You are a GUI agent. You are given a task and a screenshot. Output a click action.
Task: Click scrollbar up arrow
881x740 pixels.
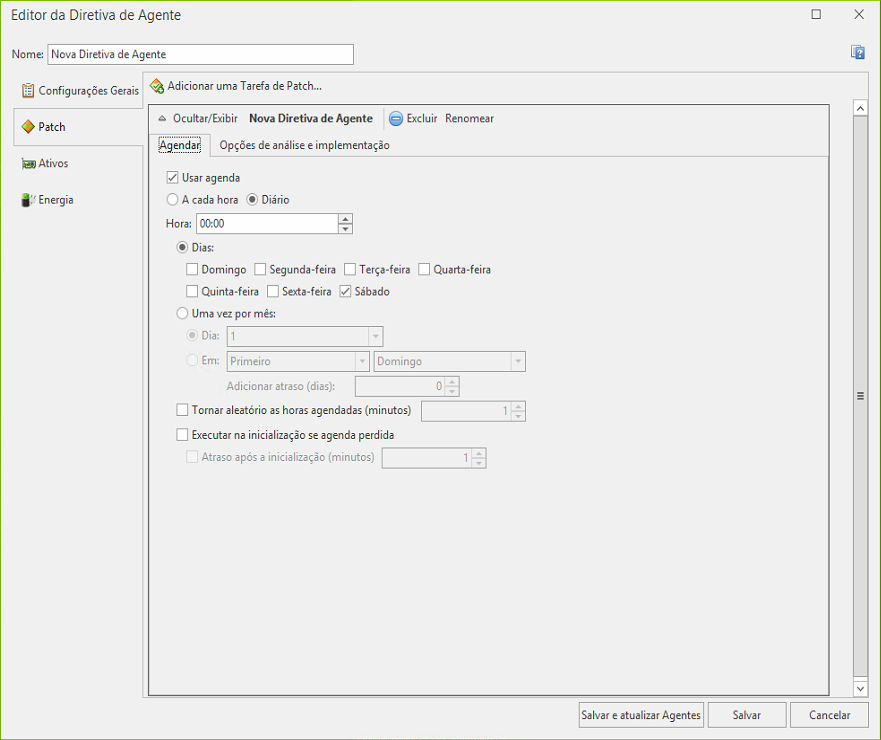tap(860, 107)
